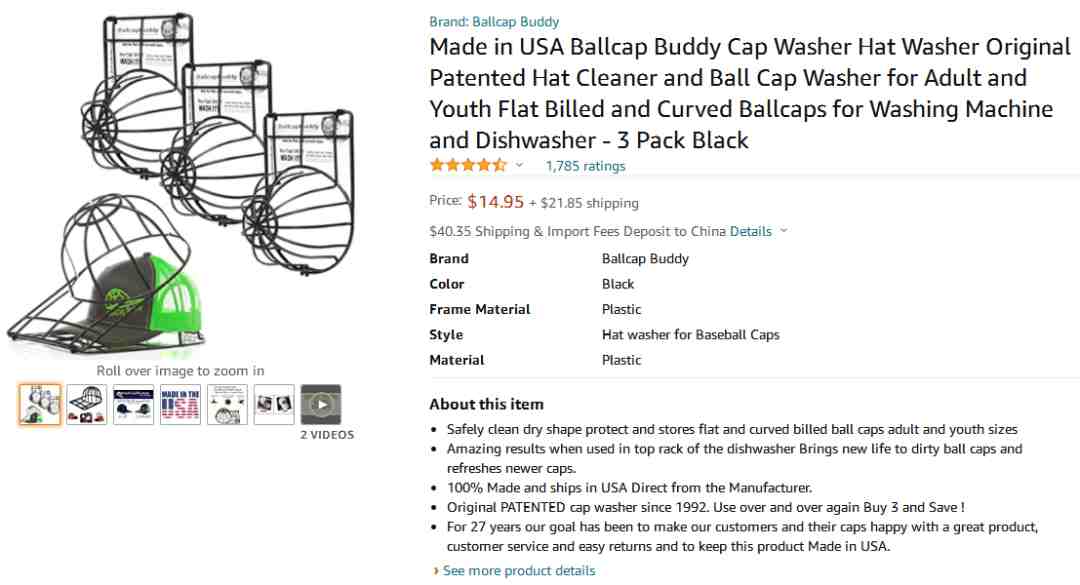Click the main product image of cap washers
Image resolution: width=1080 pixels, height=585 pixels.
pos(180,184)
